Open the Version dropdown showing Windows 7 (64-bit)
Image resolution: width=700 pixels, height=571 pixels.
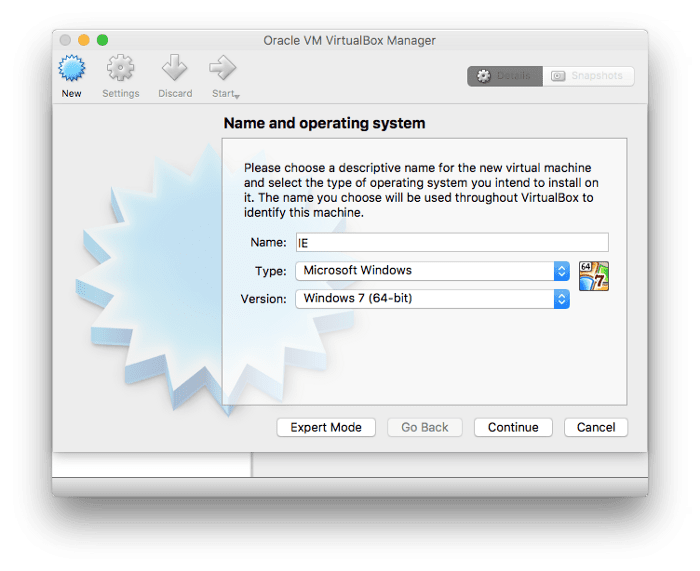point(432,298)
